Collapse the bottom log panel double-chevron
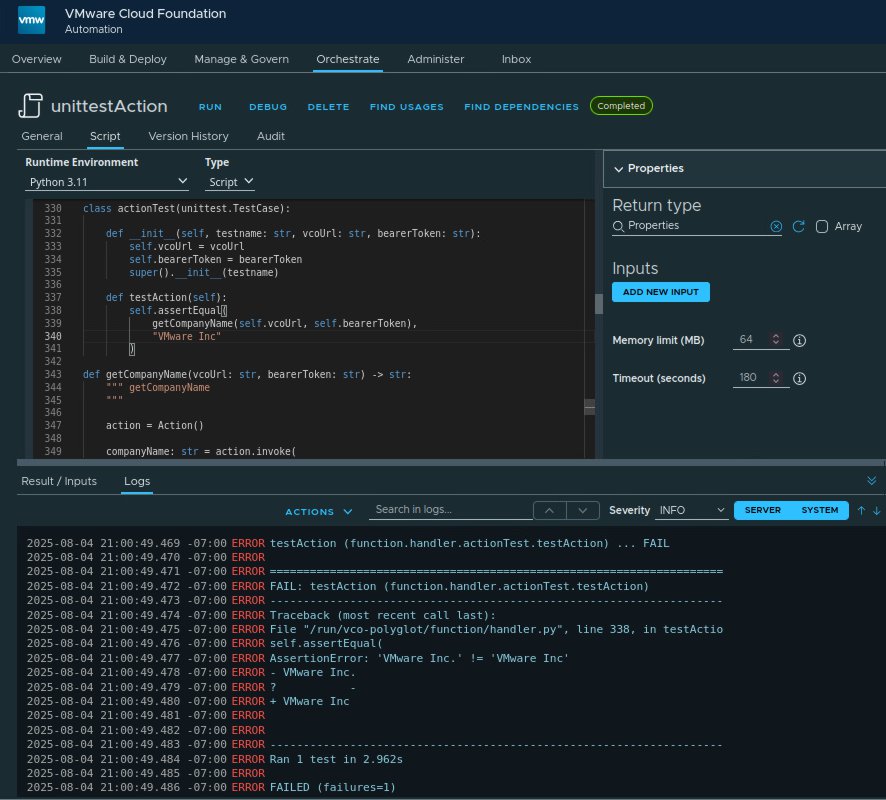 pos(871,480)
